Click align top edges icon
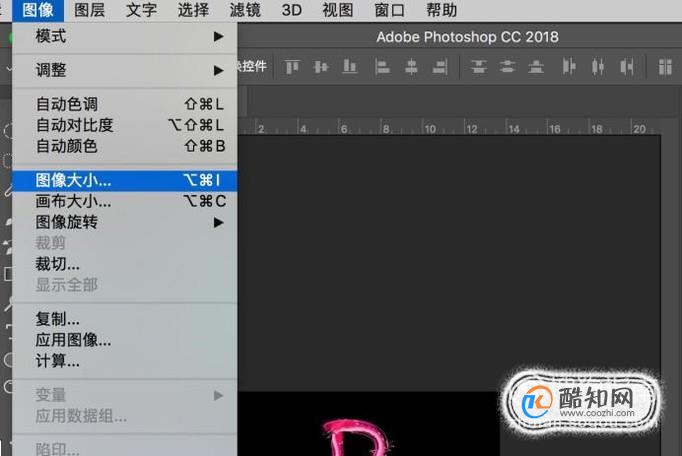This screenshot has width=682, height=456. [292, 67]
